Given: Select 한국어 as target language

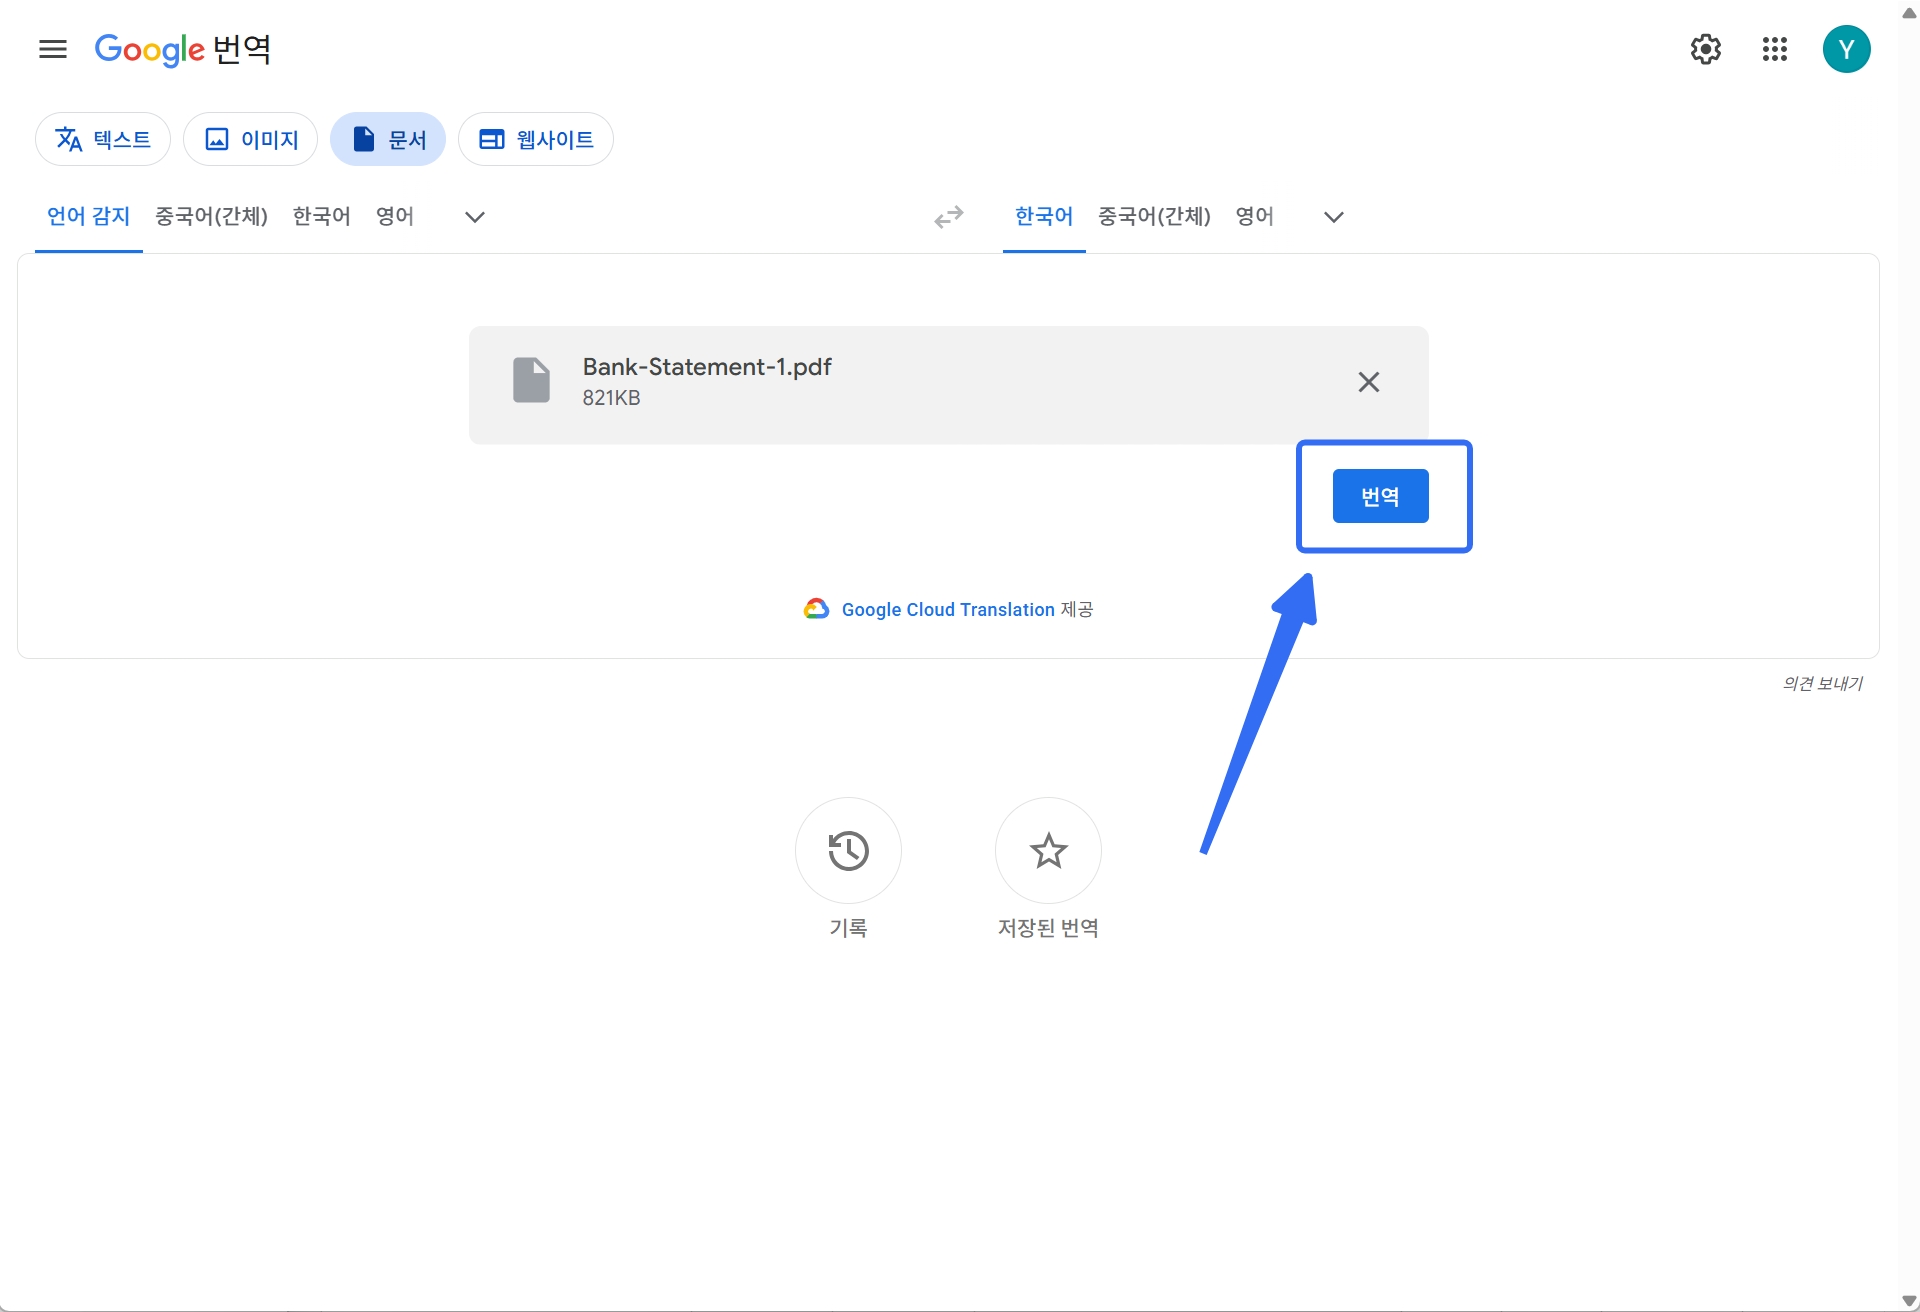Looking at the screenshot, I should 1044,217.
